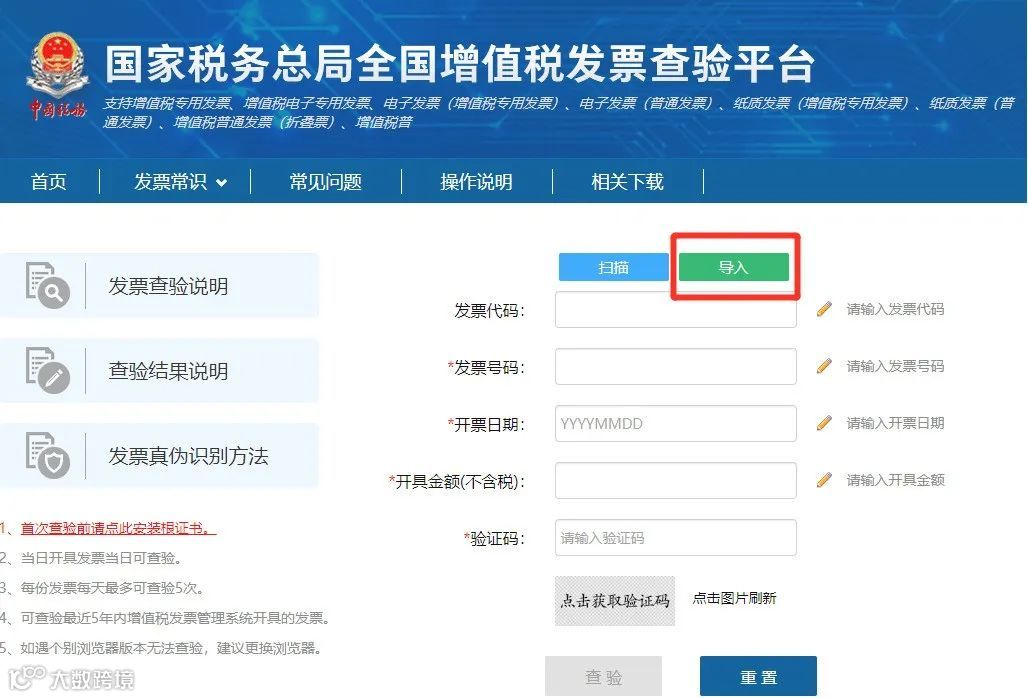Click the 点击获取验证码 captcha image
The width and height of the screenshot is (1028, 698).
[x=615, y=600]
